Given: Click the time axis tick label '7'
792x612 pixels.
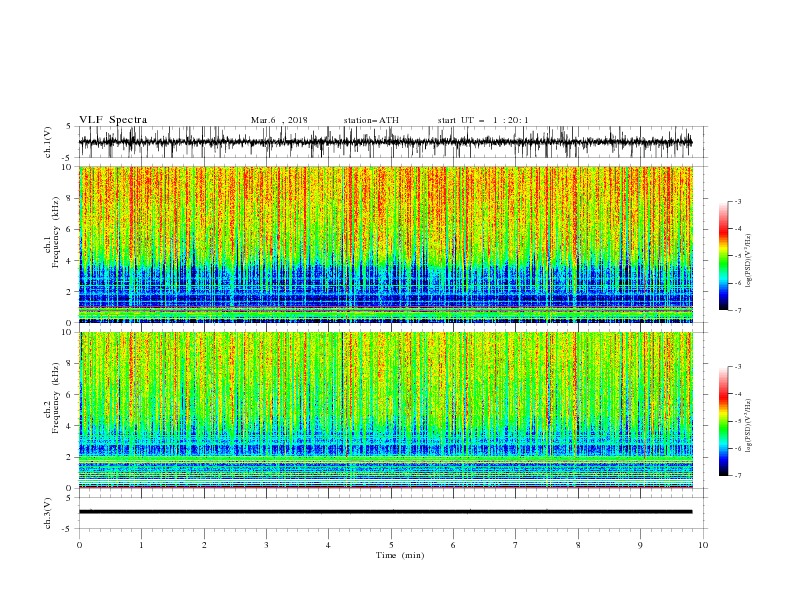Looking at the screenshot, I should (516, 545).
